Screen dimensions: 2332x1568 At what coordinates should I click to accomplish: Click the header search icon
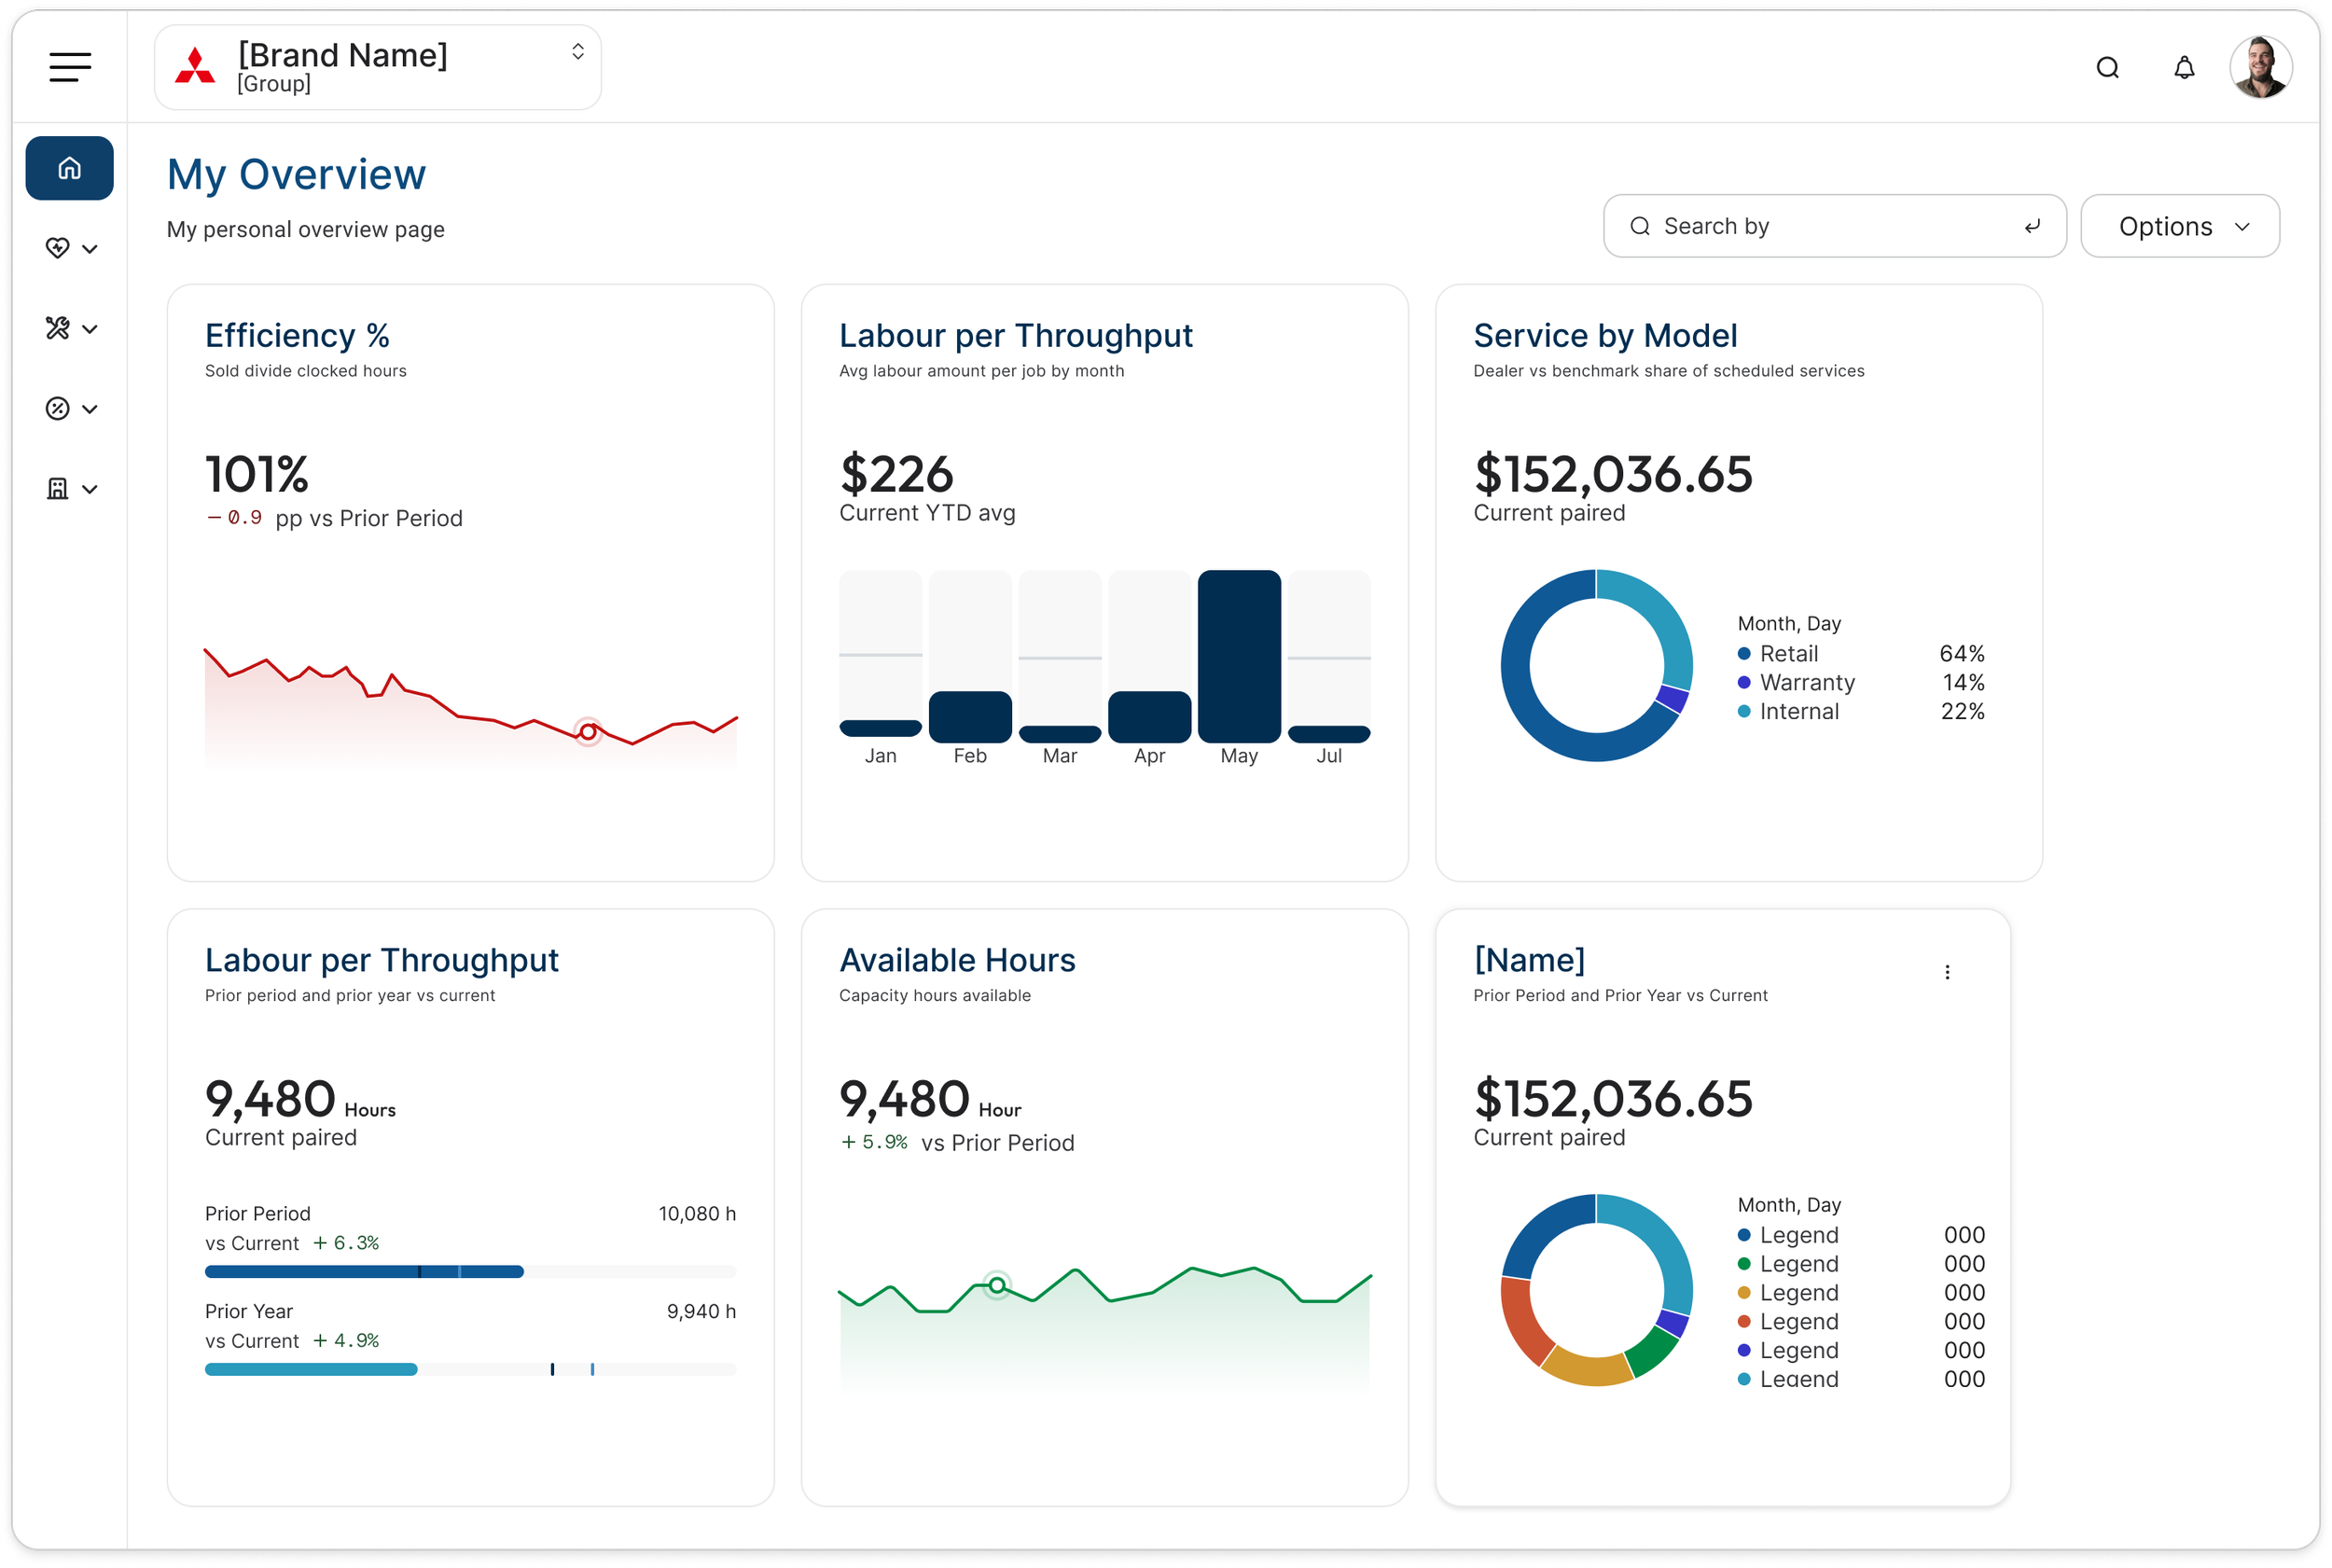tap(2107, 67)
